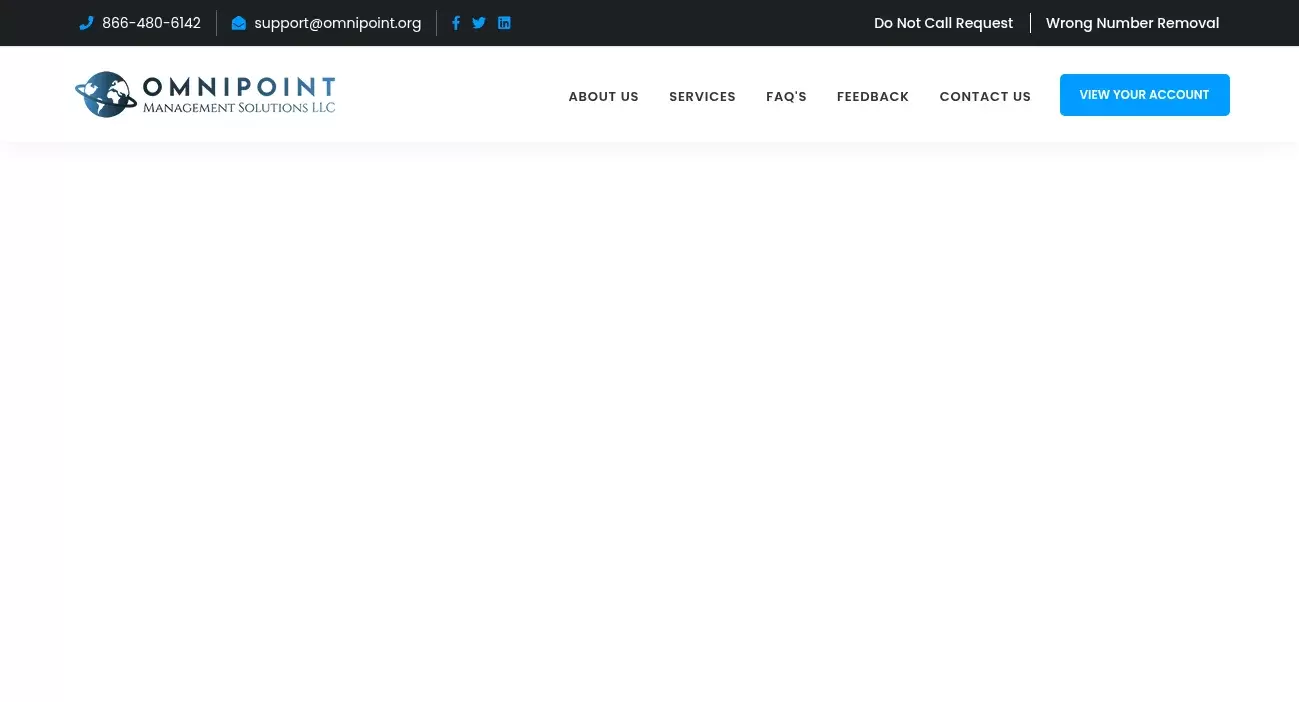Open the Twitter social icon

tap(479, 23)
